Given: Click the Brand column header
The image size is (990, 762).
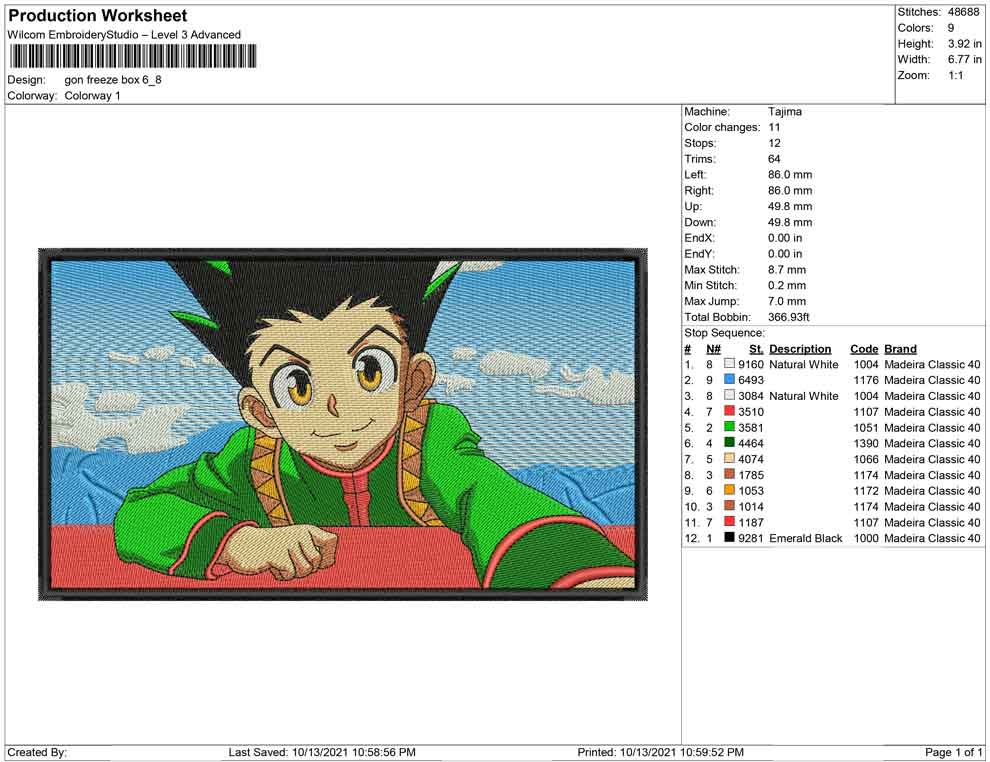Looking at the screenshot, I should click(900, 348).
